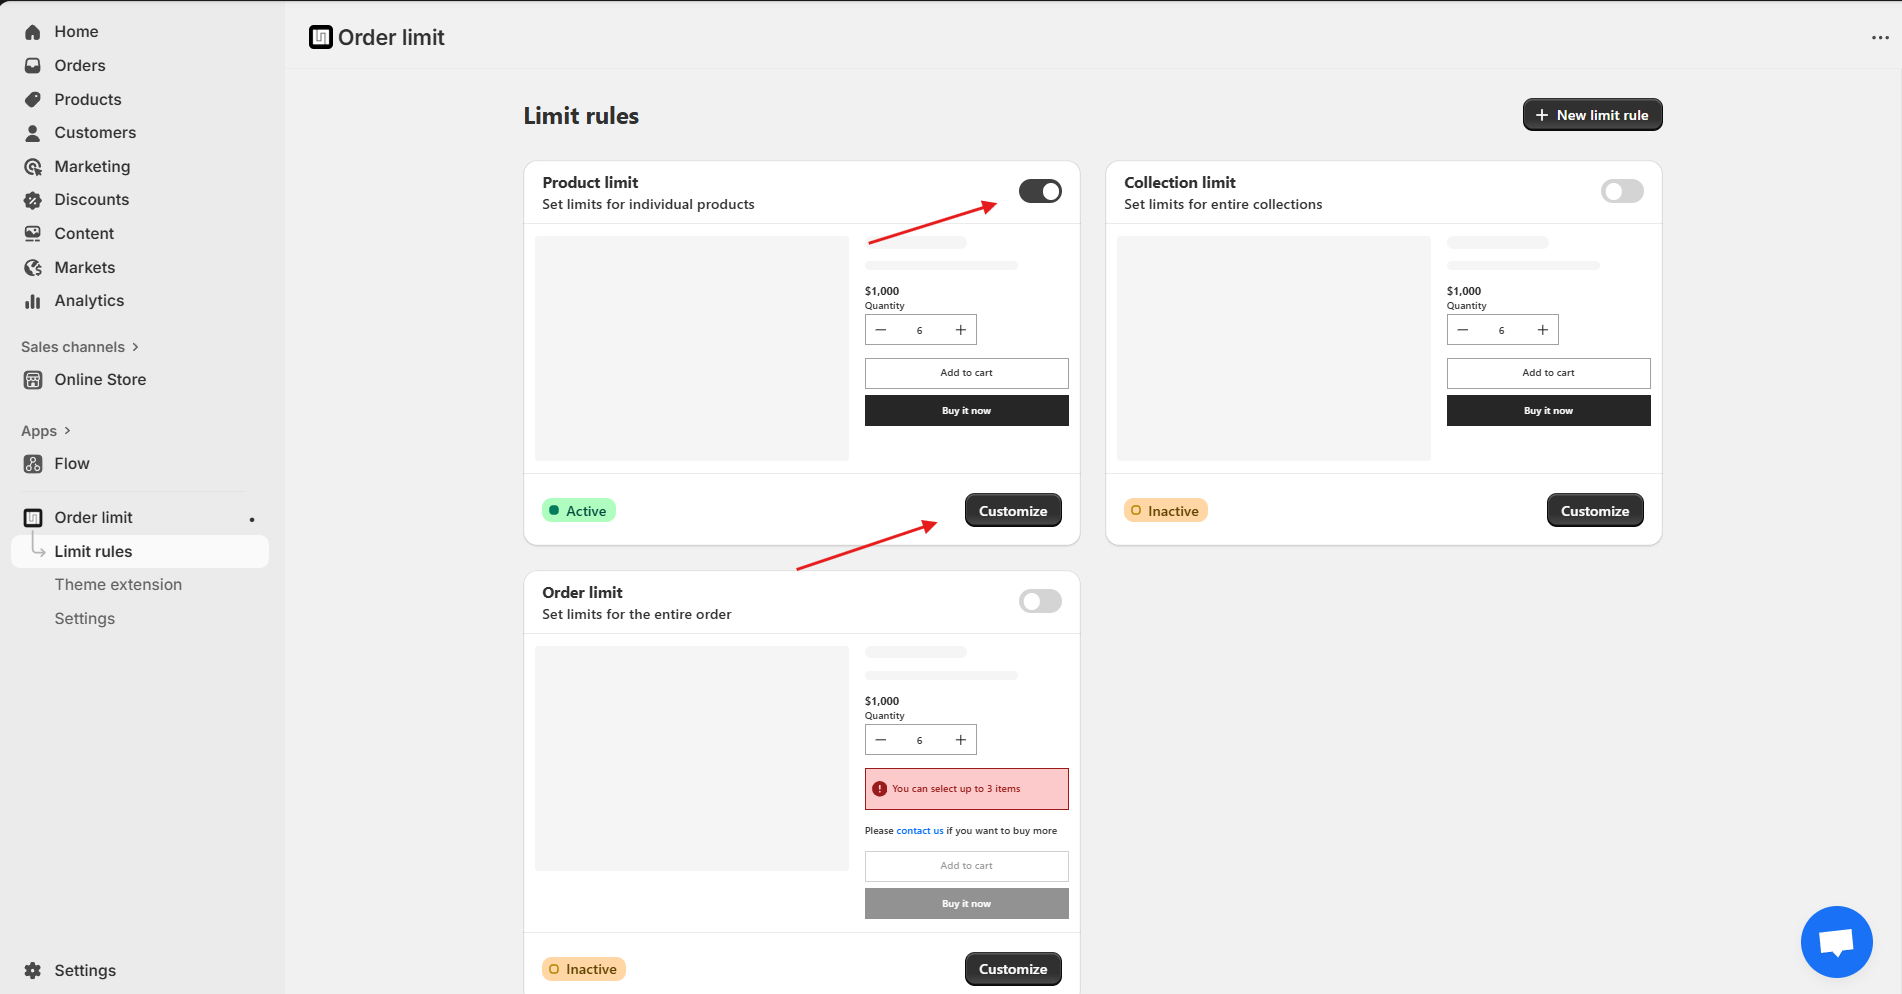
Task: Go to Discounts
Action: coord(91,199)
